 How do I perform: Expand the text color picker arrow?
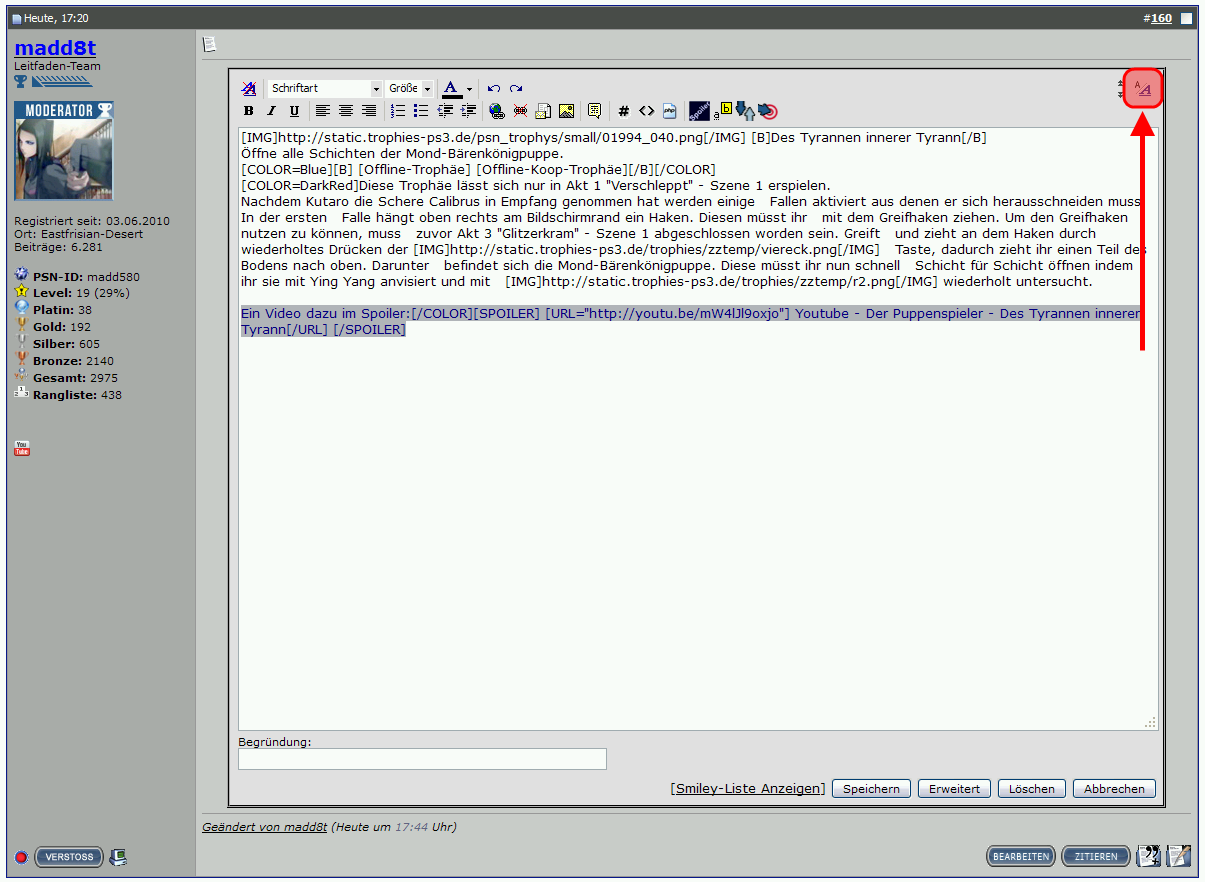(469, 89)
